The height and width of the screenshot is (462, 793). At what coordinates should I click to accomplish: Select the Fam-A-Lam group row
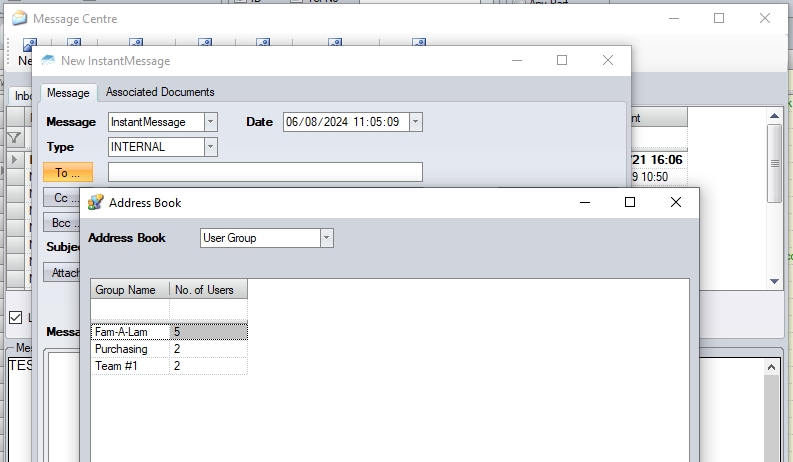coord(169,332)
